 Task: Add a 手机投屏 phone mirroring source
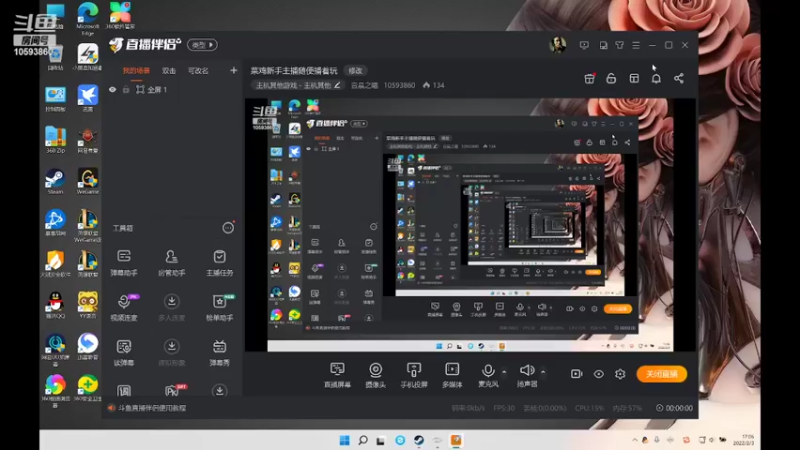click(x=414, y=375)
